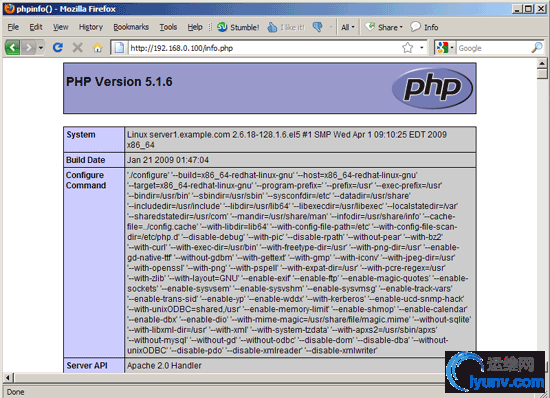Click the magnifier search icon
550x398 pixels.
(537, 48)
